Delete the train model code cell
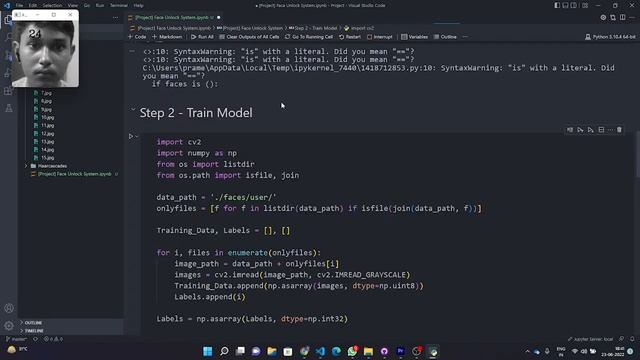 click(x=619, y=130)
